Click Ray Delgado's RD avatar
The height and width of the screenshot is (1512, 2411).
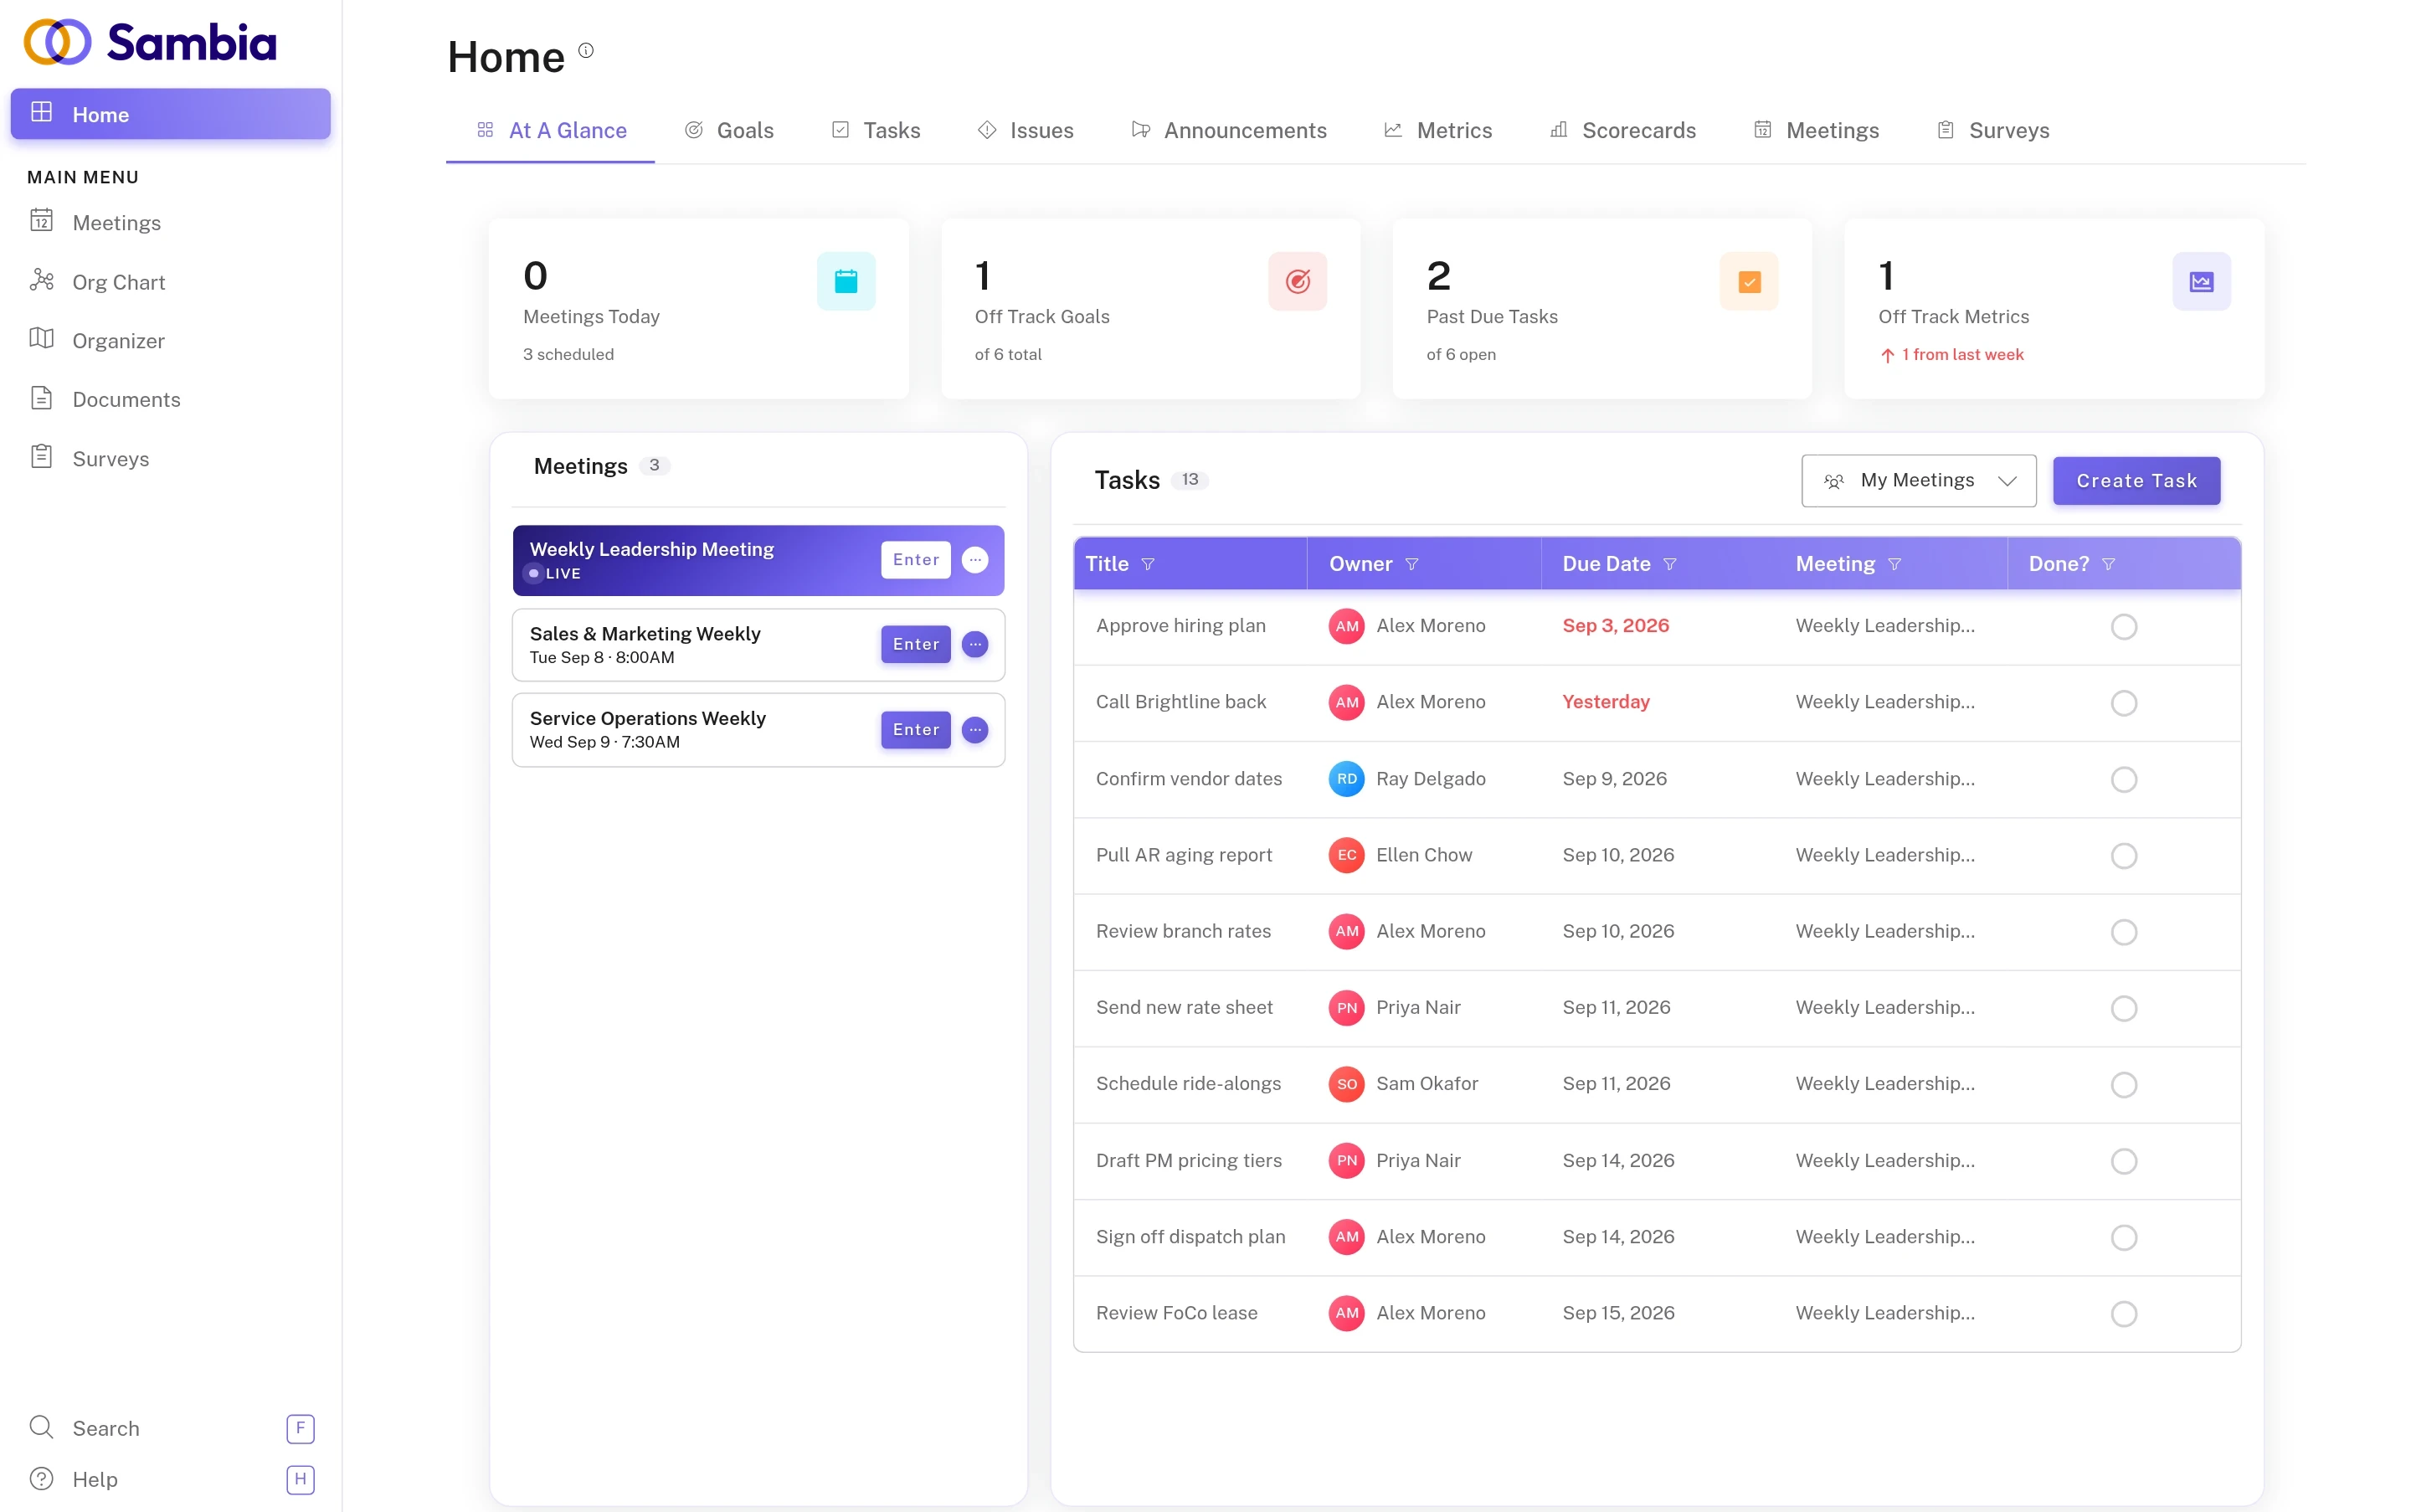pos(1346,779)
